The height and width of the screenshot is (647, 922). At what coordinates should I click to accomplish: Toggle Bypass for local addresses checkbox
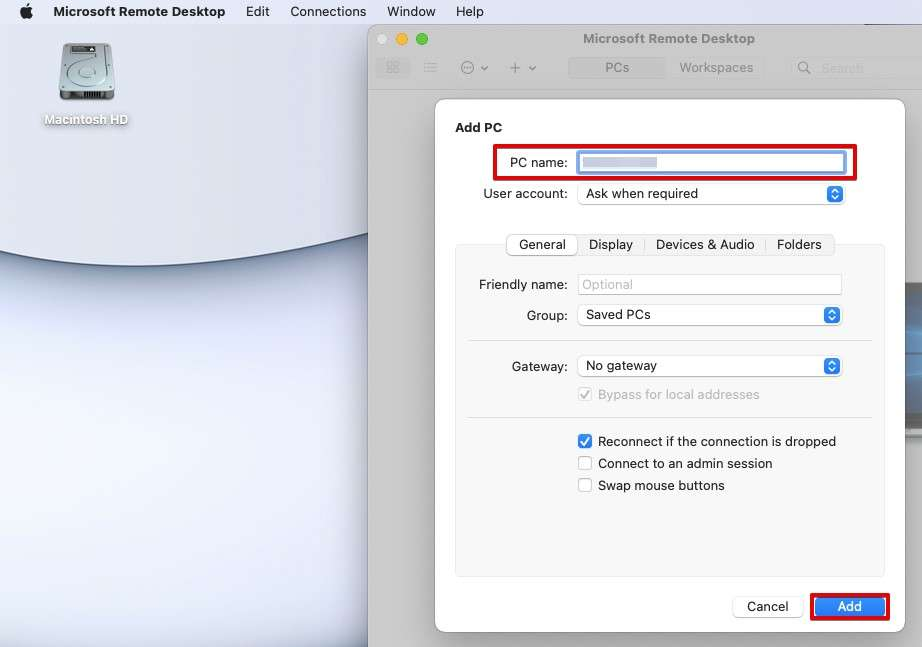(x=585, y=394)
